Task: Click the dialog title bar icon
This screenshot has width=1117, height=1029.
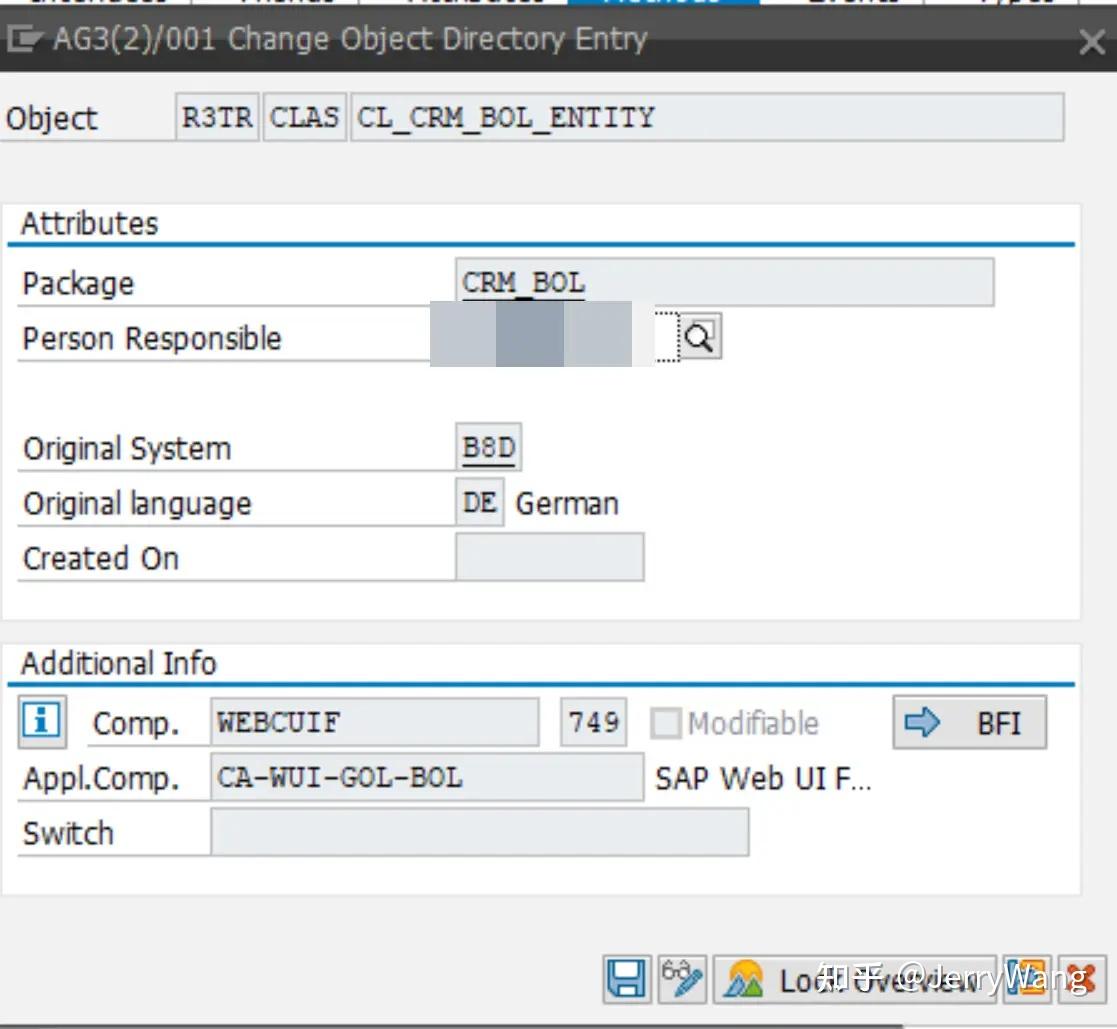Action: [24, 41]
